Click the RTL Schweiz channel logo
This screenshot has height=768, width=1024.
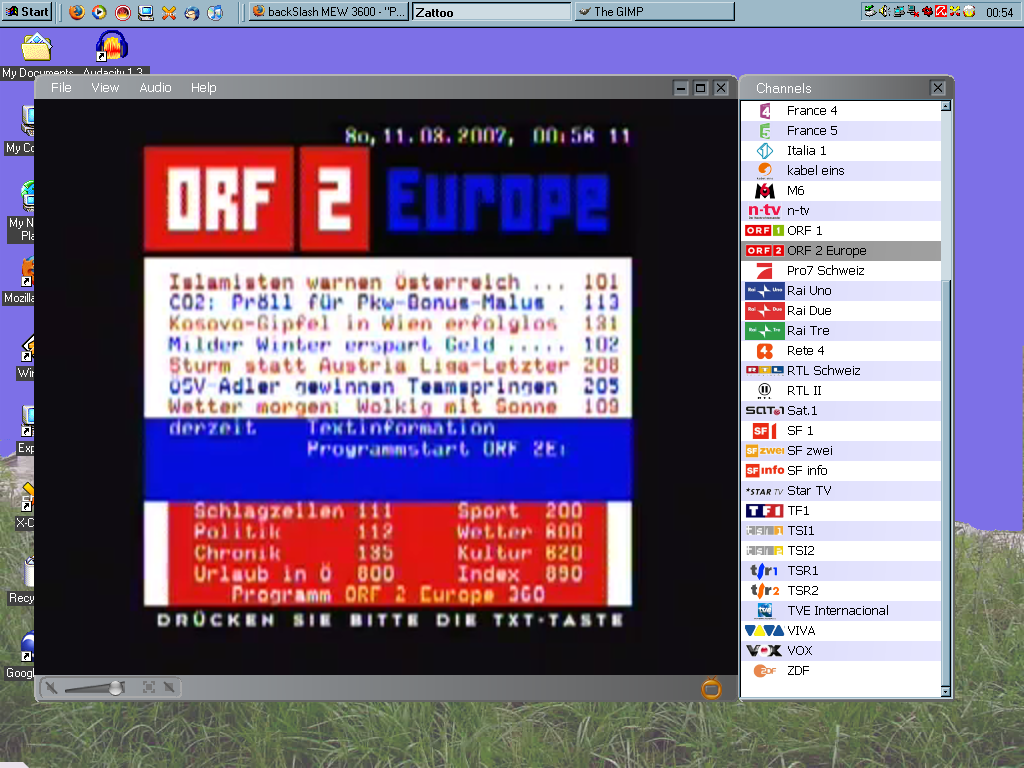click(765, 370)
